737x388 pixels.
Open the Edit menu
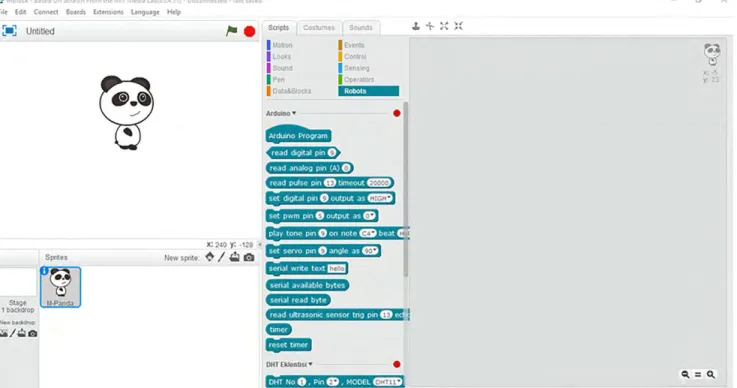(x=20, y=12)
